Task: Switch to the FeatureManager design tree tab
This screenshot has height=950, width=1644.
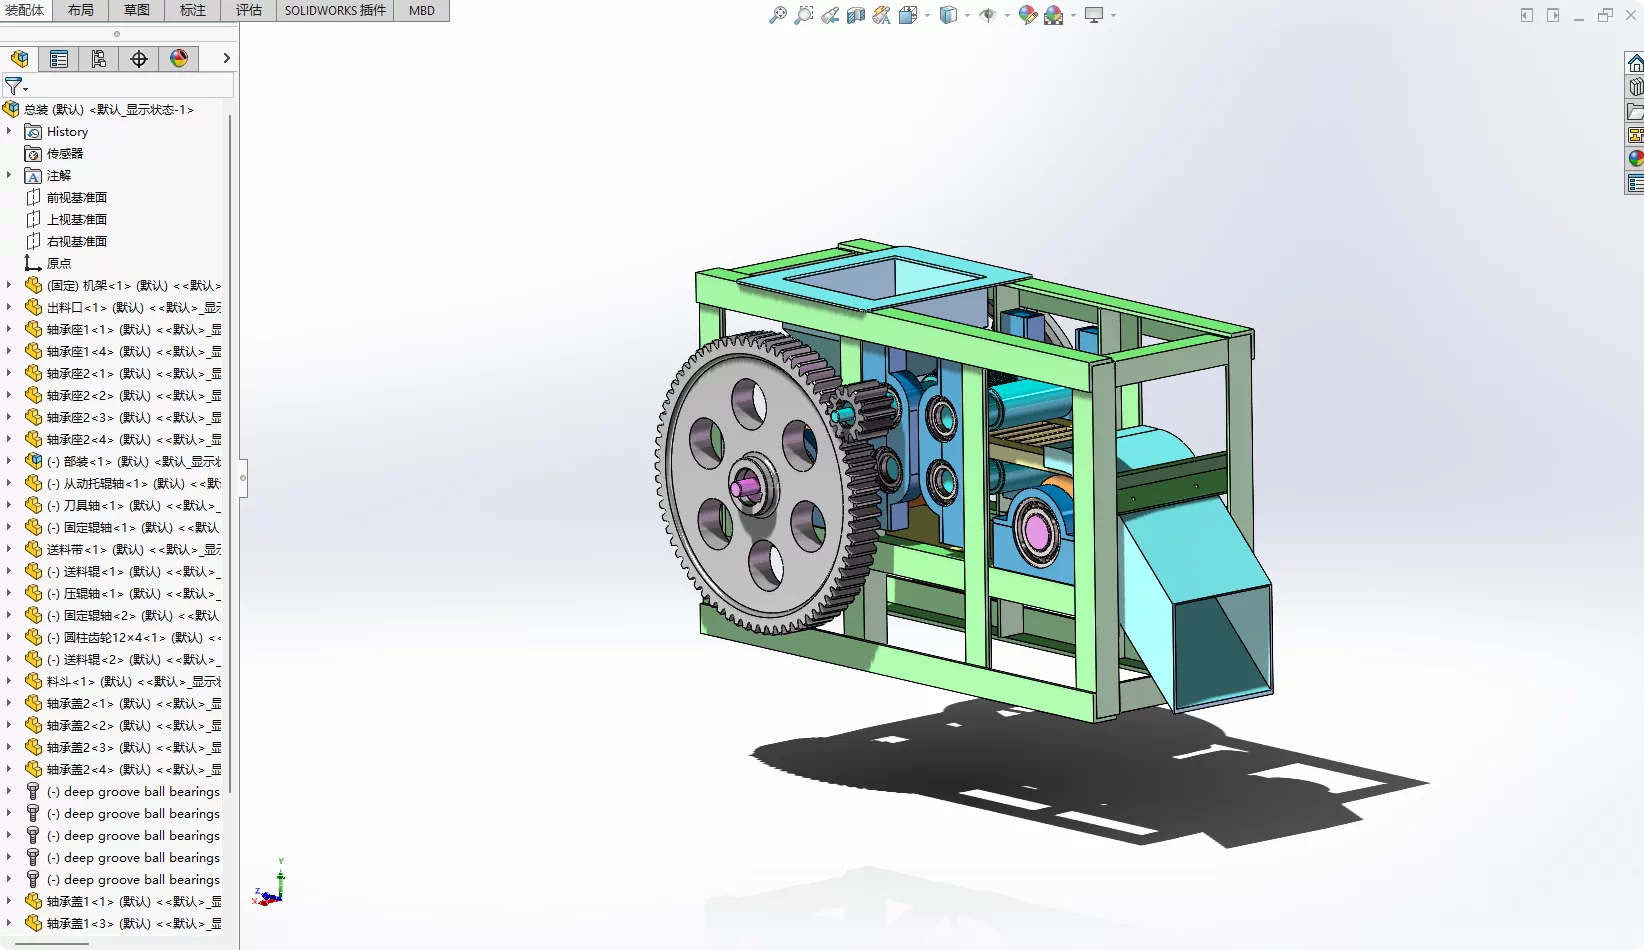Action: [x=20, y=59]
